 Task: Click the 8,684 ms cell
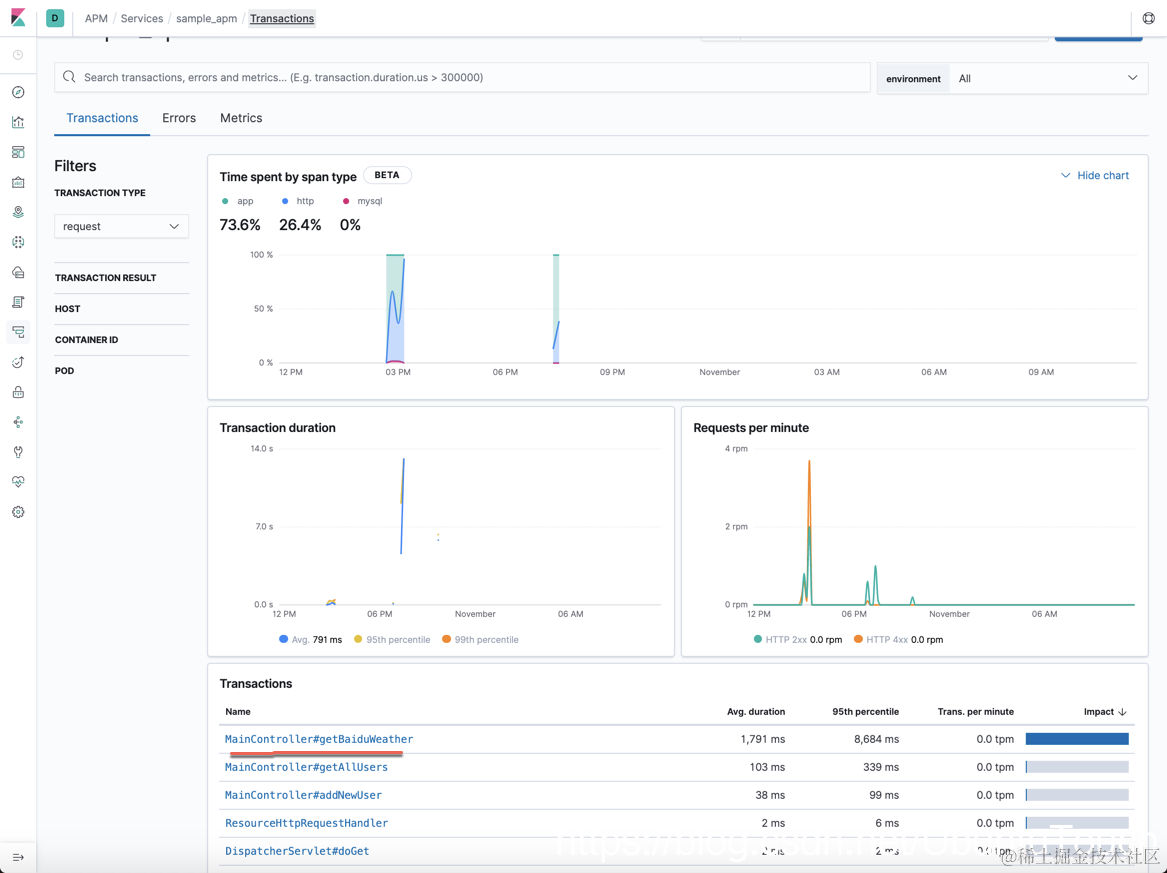tap(876, 739)
